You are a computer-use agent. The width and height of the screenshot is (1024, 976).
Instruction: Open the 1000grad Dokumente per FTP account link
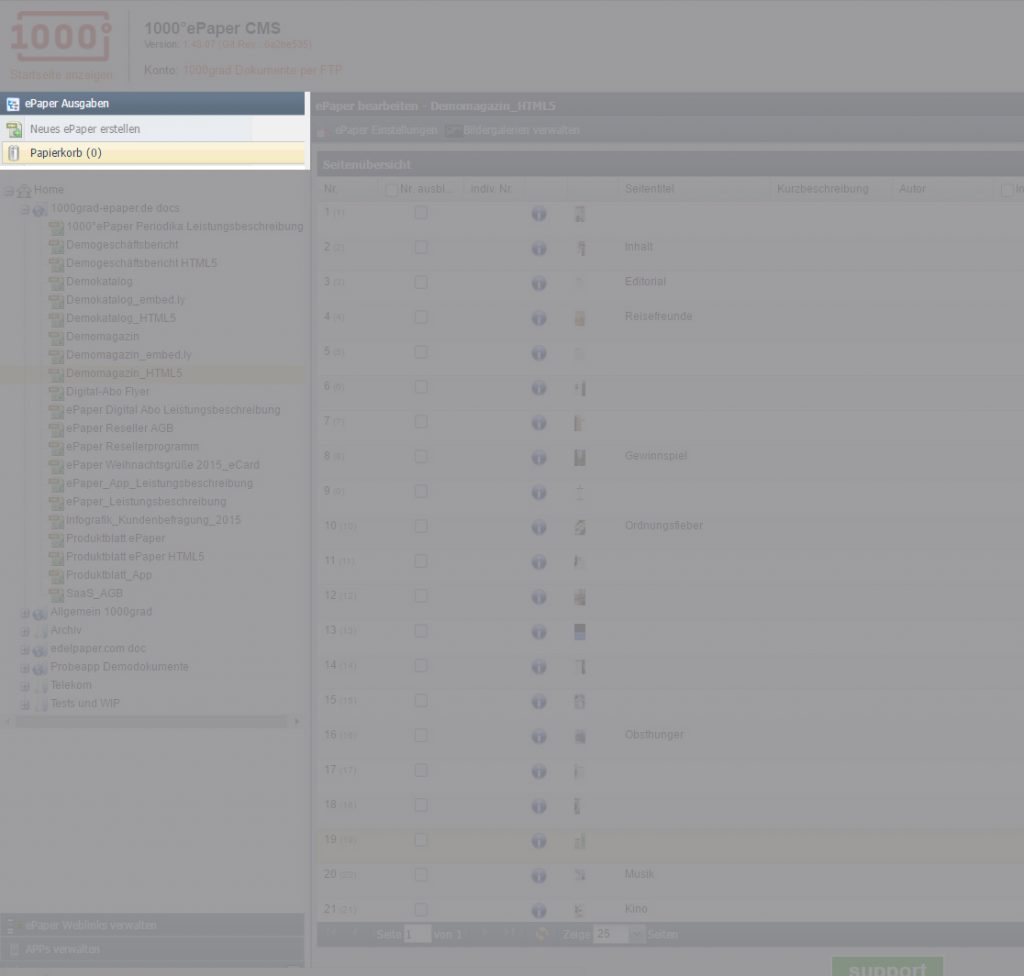point(263,70)
